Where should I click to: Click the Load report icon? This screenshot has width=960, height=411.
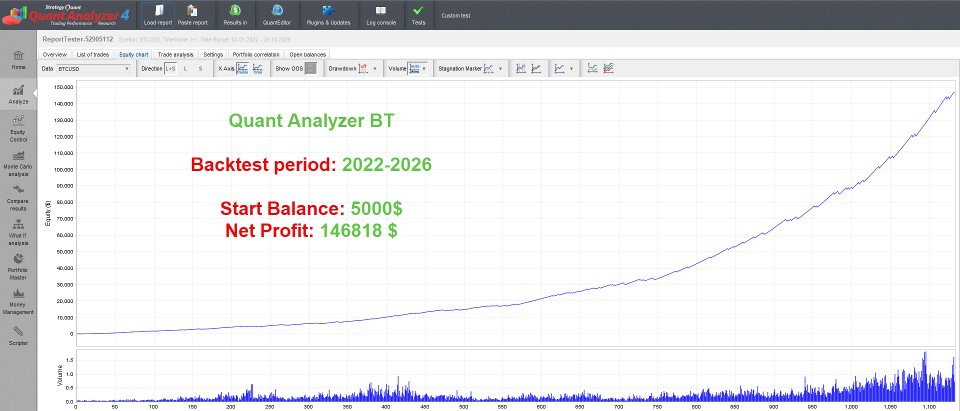(x=157, y=10)
